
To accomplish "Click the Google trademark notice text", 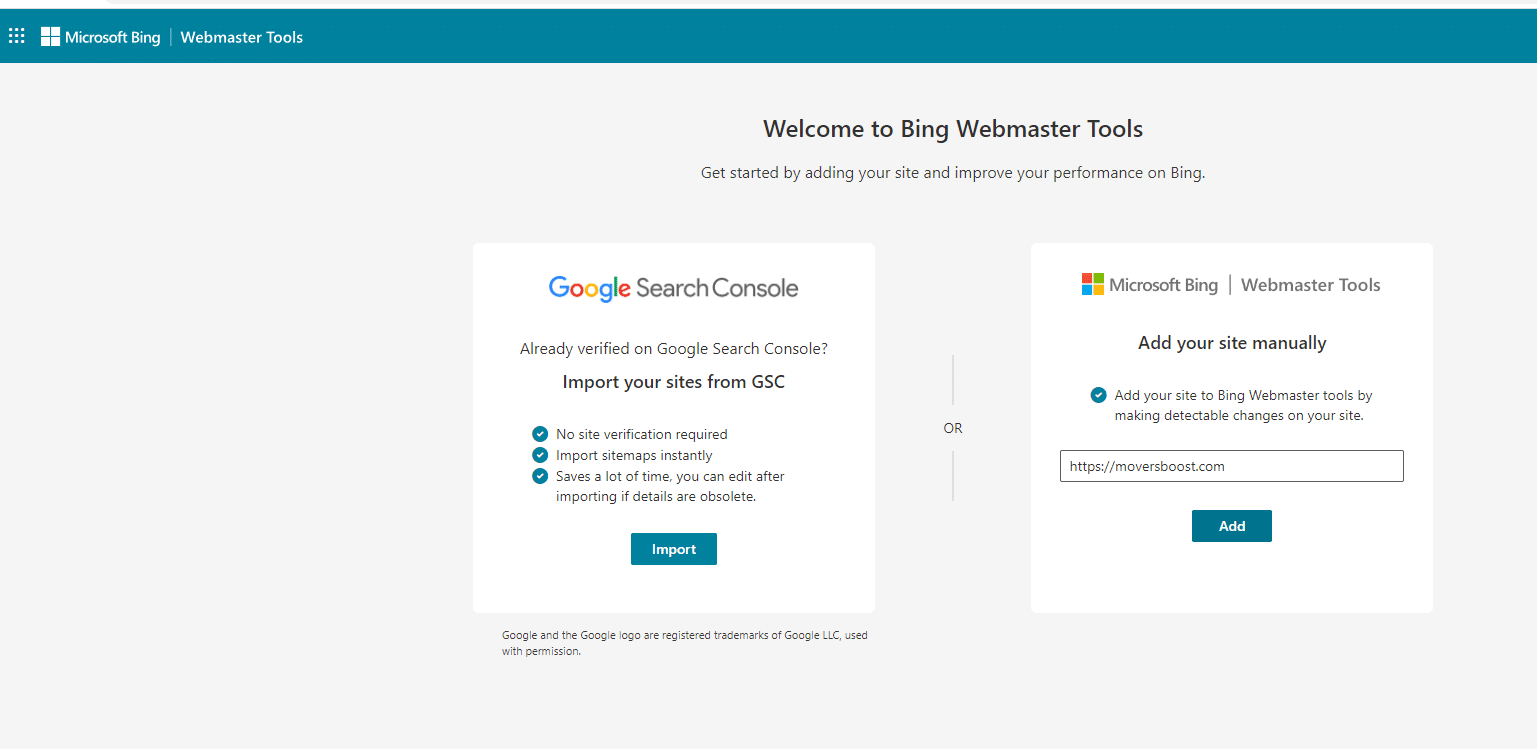I will point(684,643).
